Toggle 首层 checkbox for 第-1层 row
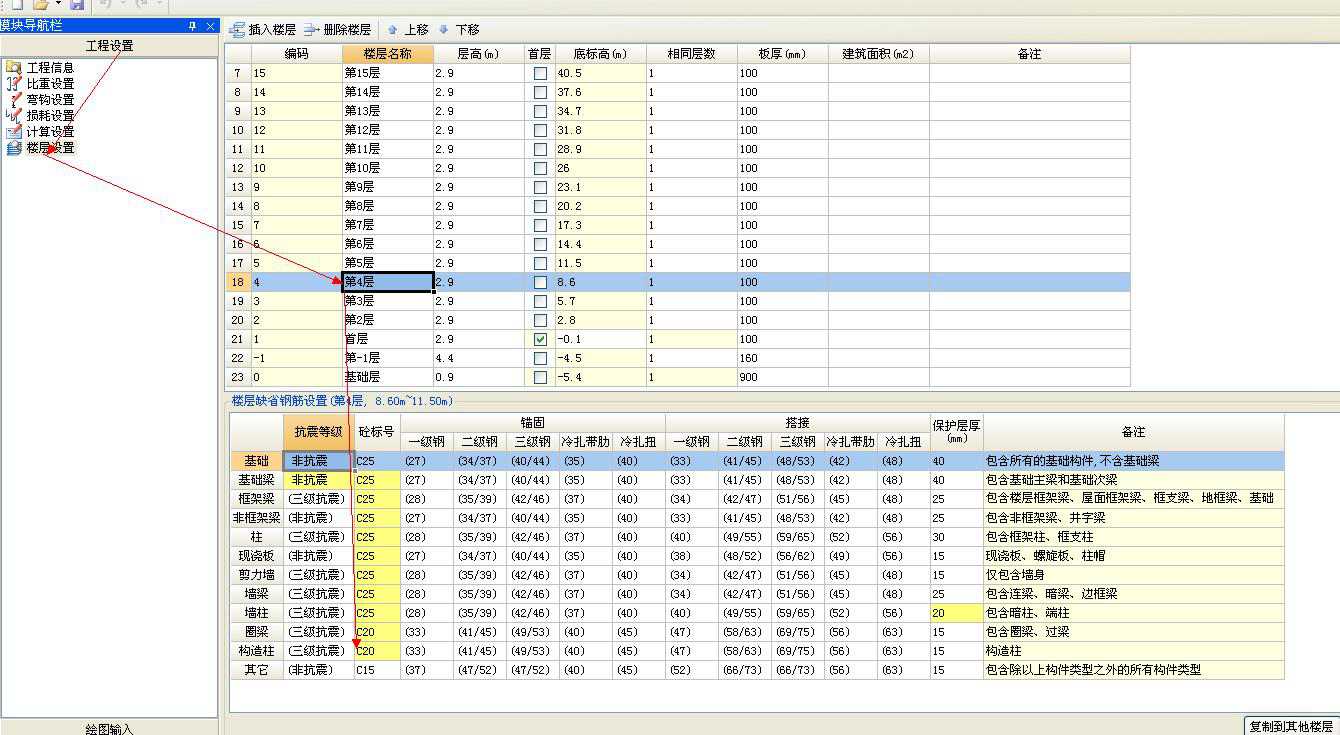 (x=540, y=358)
